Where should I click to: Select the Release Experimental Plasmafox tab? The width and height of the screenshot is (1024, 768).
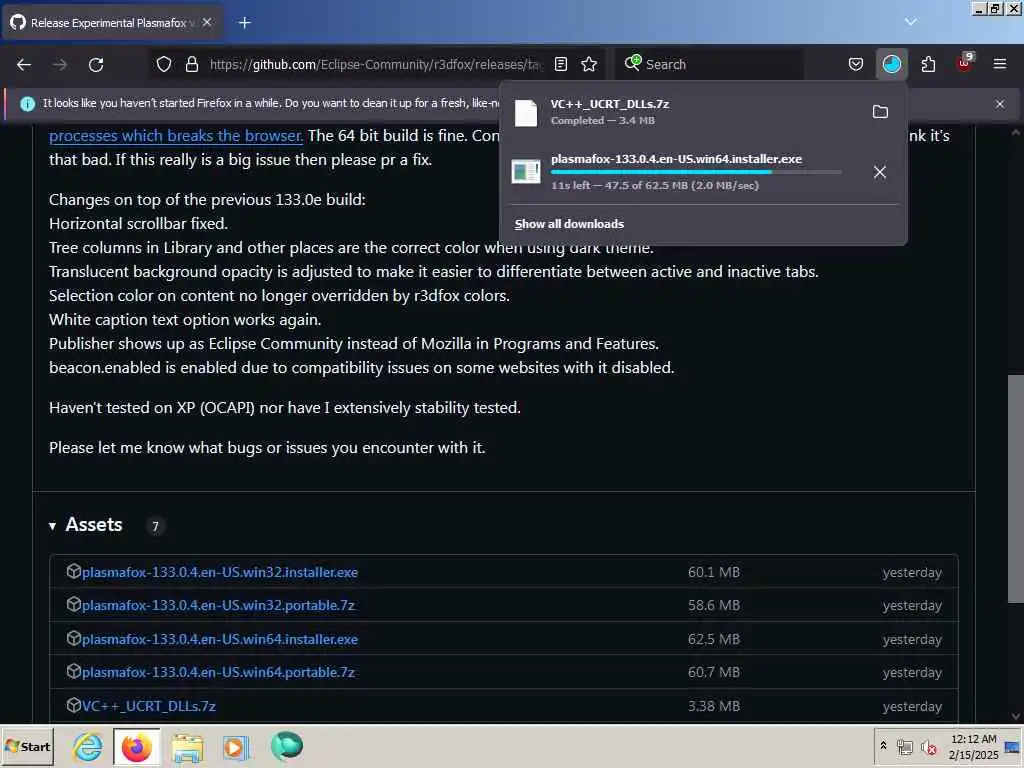113,23
